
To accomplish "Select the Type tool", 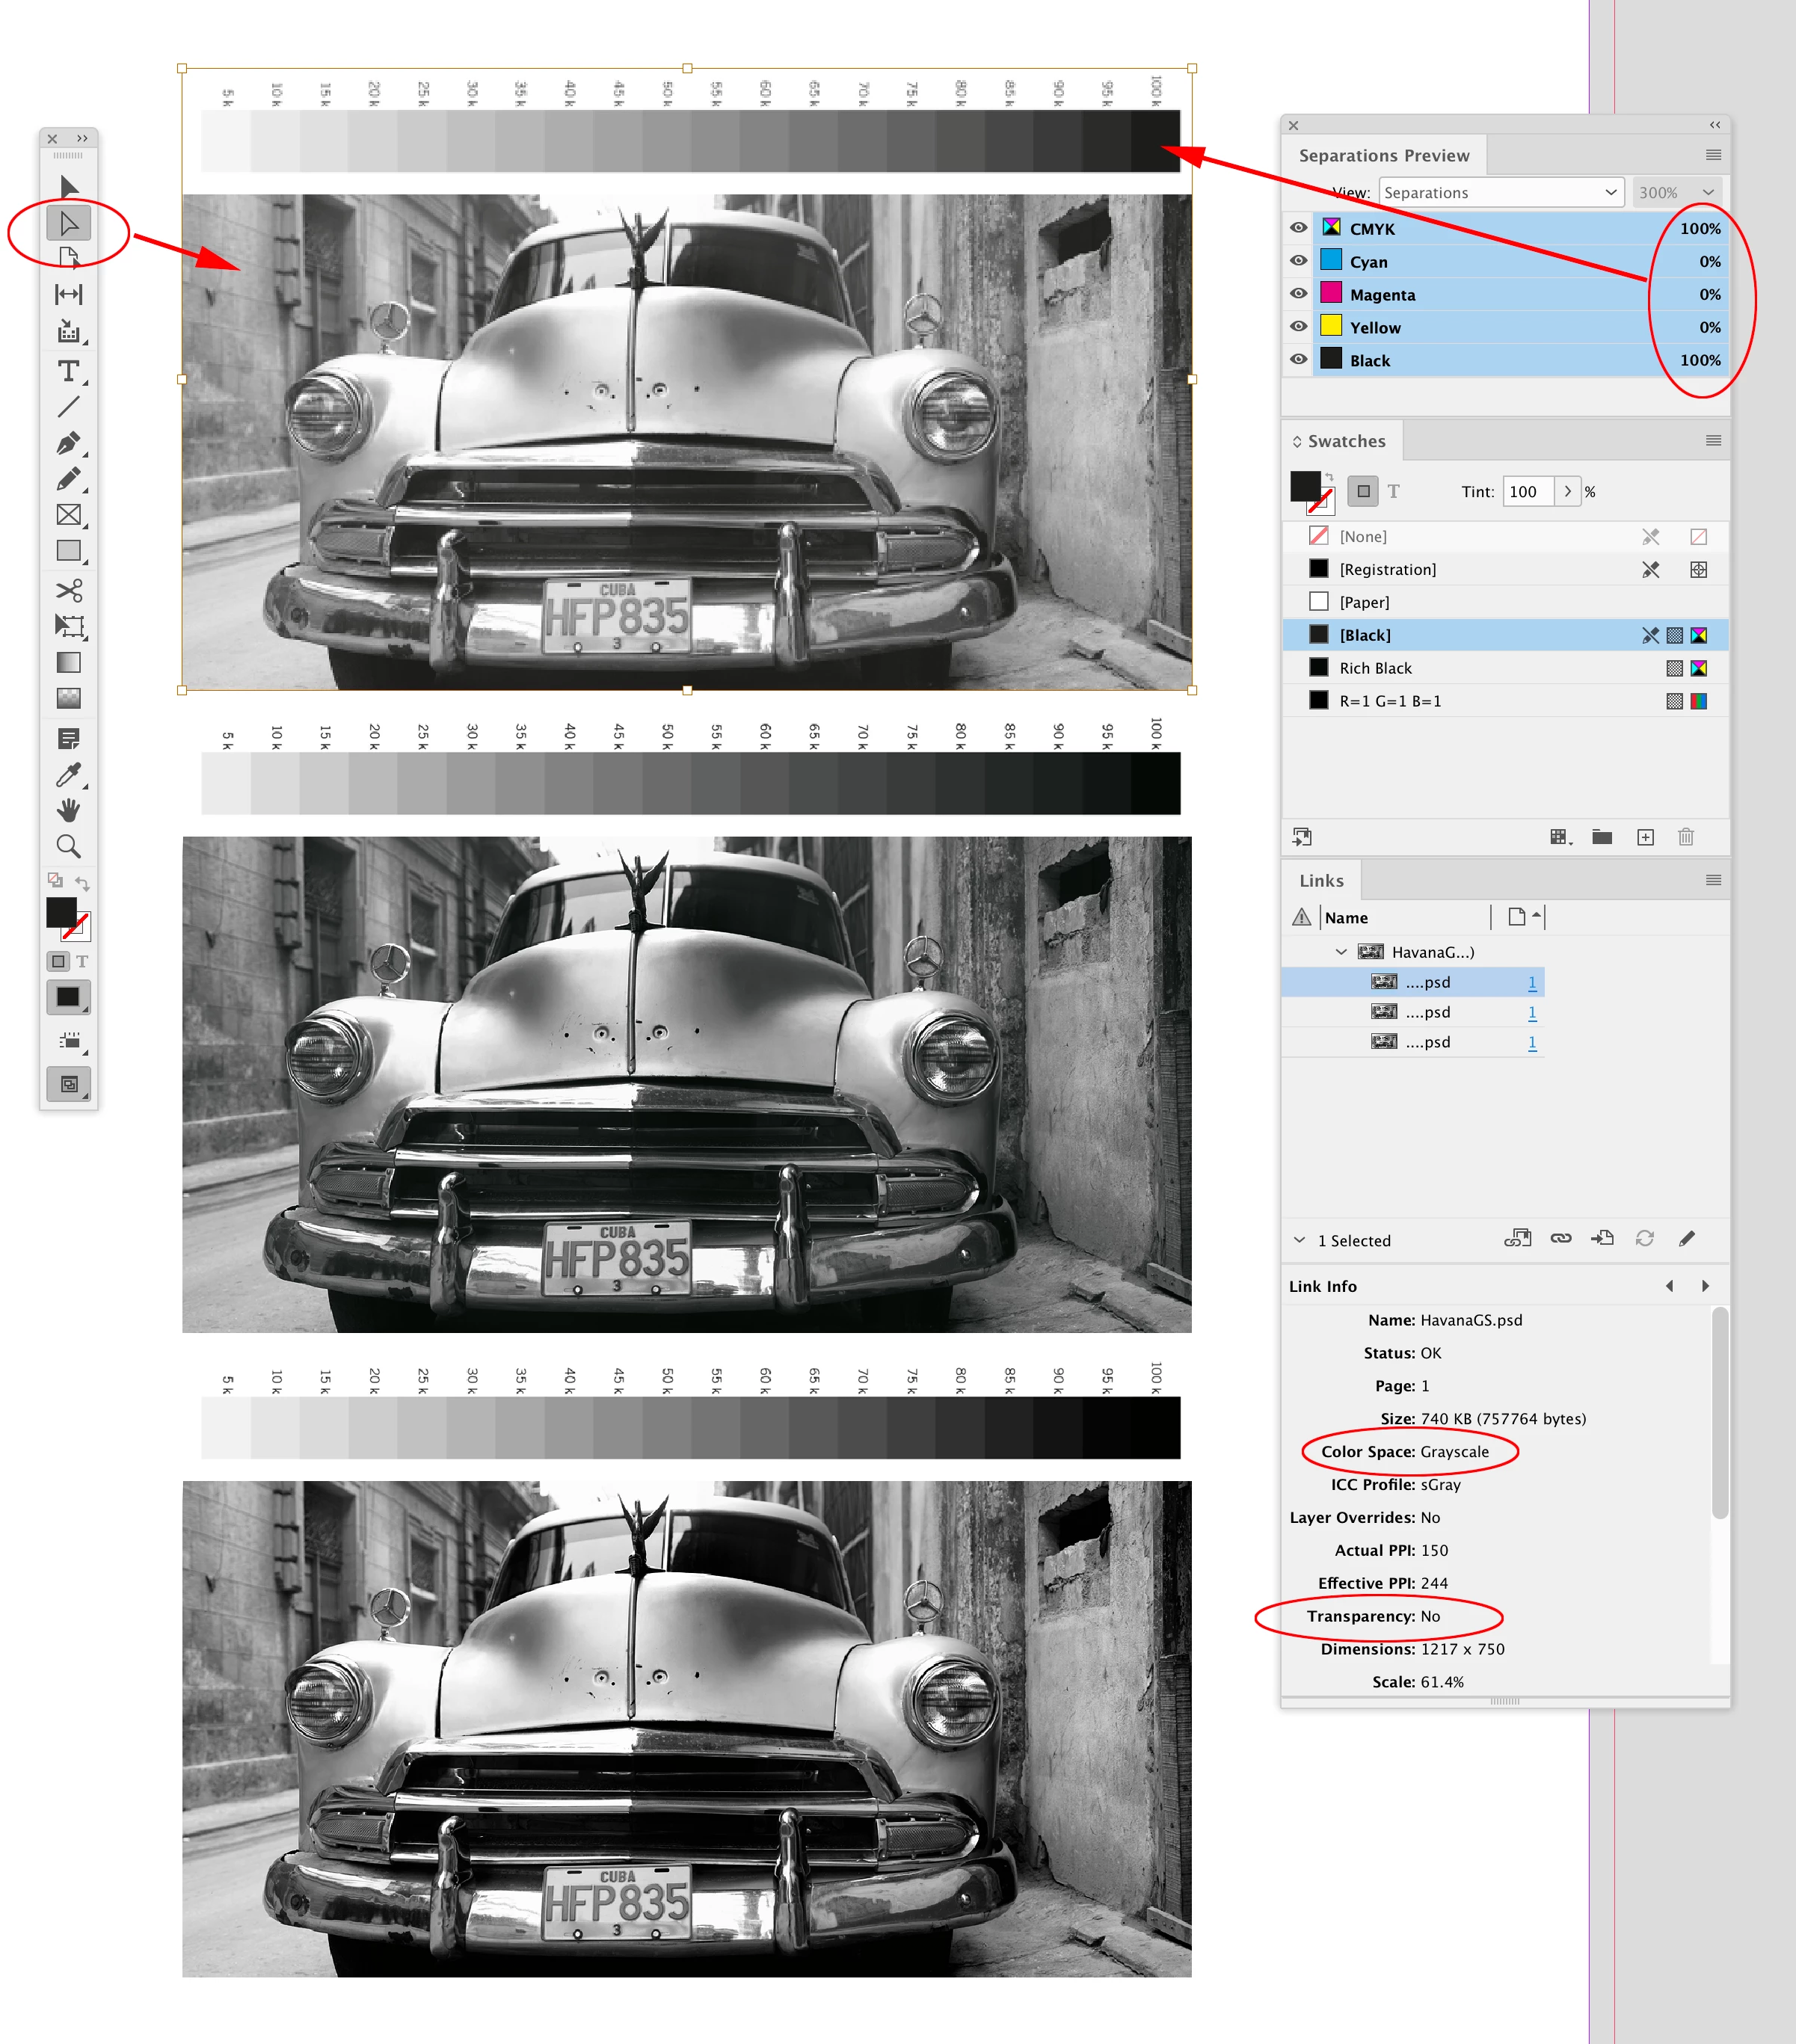I will [x=68, y=372].
